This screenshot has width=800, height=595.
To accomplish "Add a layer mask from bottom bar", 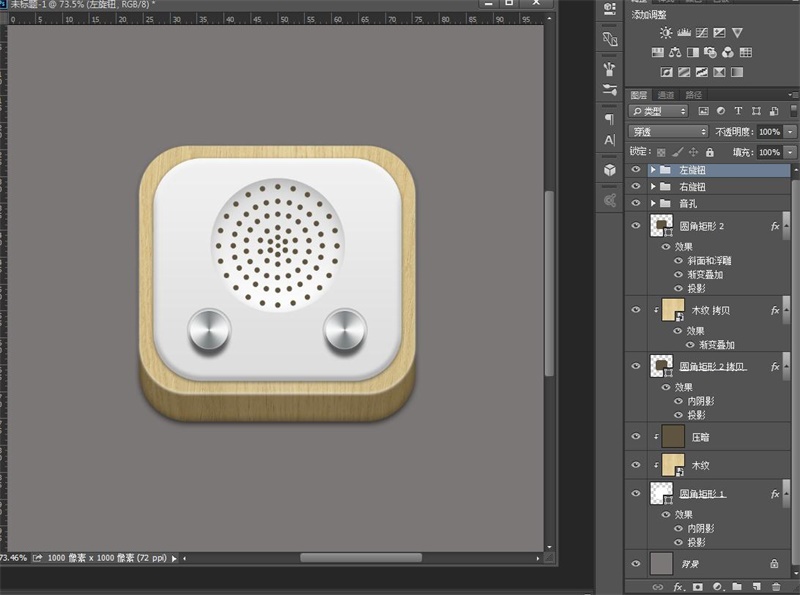I will (x=698, y=587).
